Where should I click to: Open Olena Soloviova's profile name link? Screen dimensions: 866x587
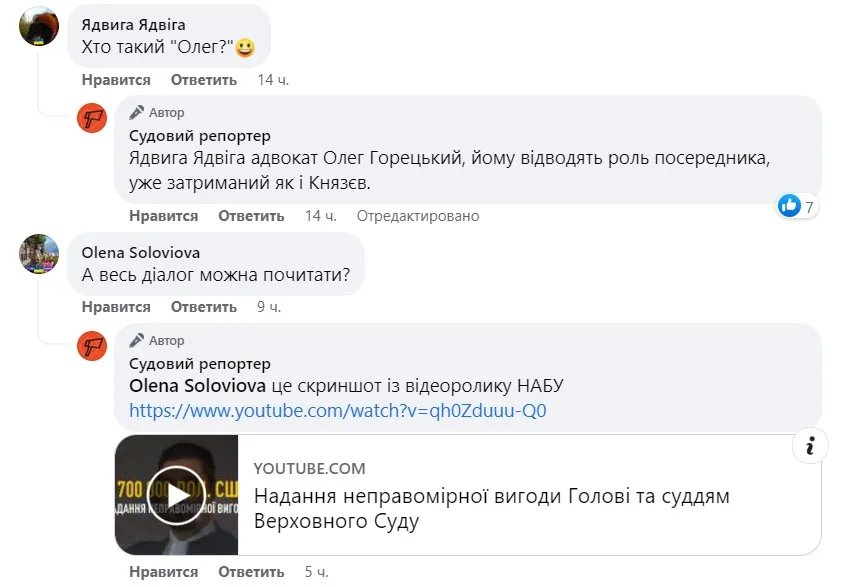pos(140,253)
